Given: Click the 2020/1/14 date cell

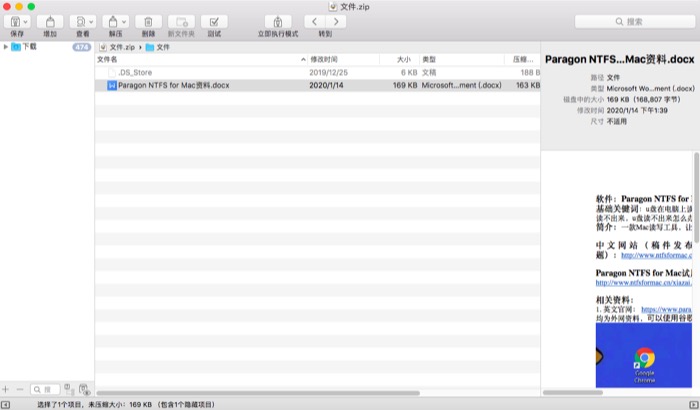Looking at the screenshot, I should [x=326, y=85].
